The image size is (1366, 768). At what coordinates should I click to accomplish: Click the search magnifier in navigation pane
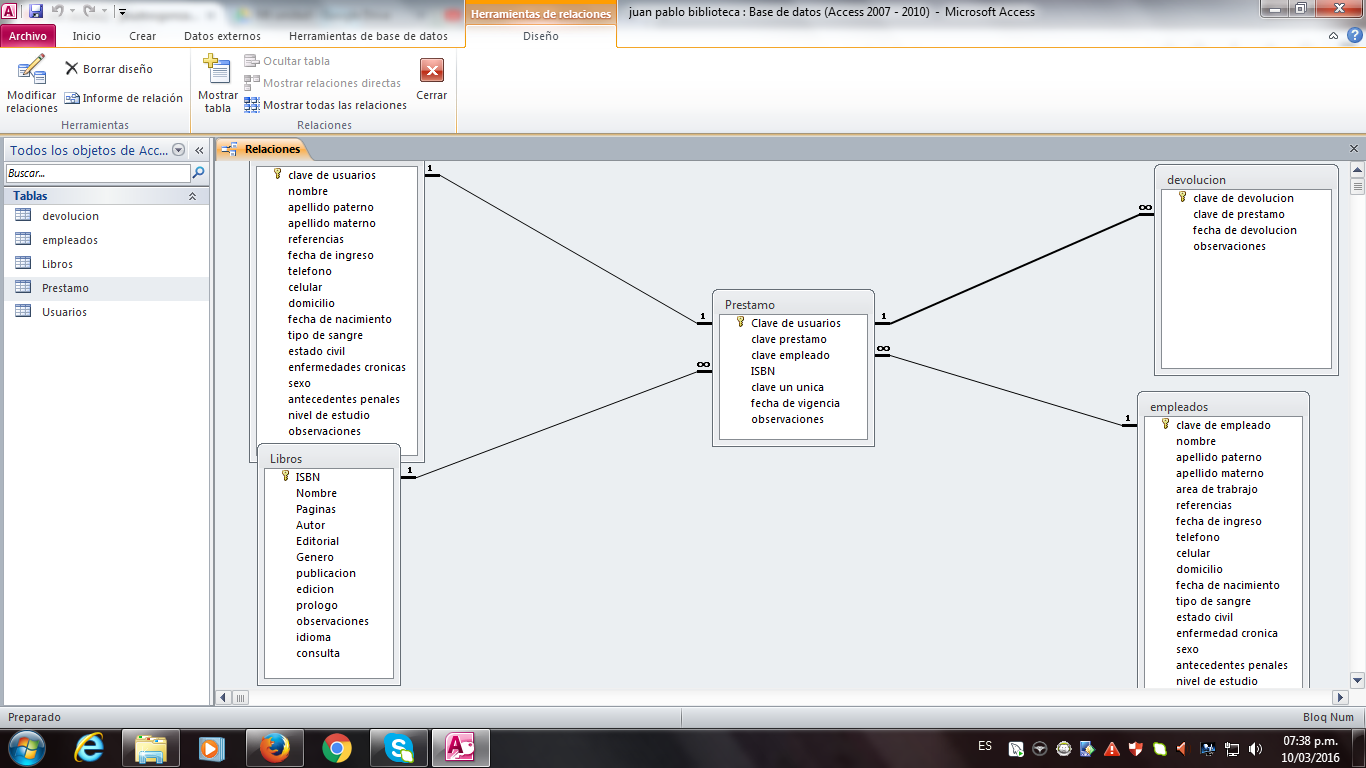click(198, 173)
